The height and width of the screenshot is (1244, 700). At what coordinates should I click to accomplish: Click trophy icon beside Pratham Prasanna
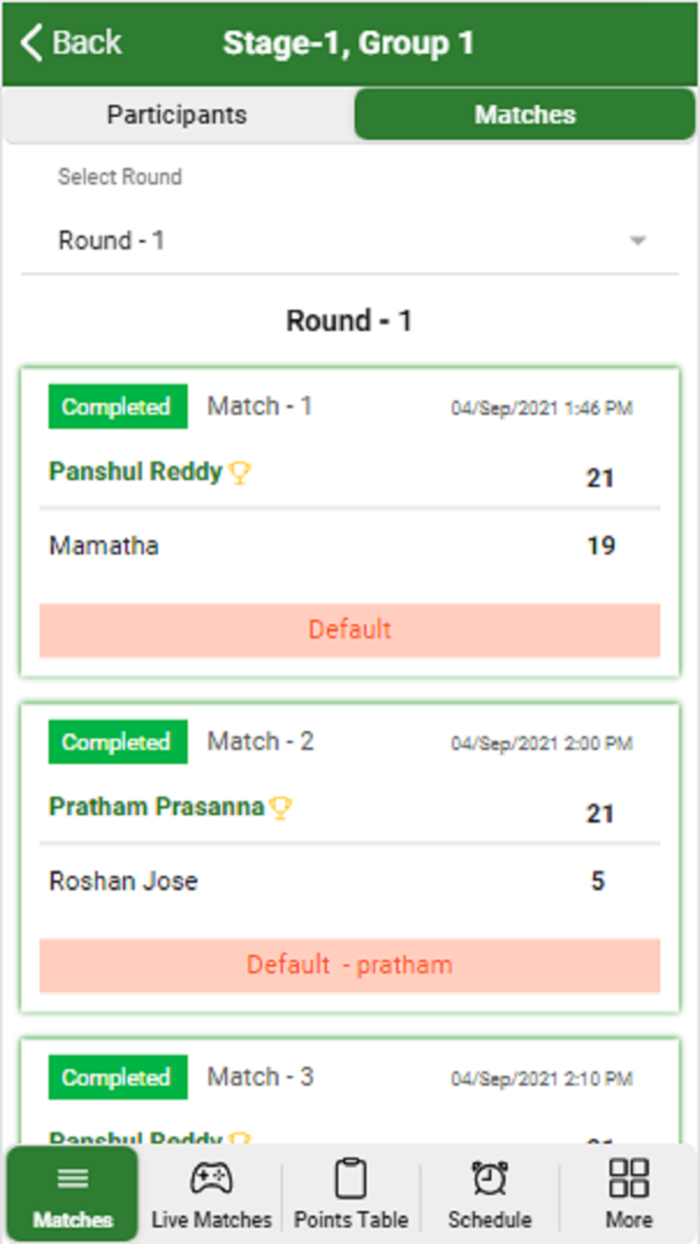click(x=281, y=808)
